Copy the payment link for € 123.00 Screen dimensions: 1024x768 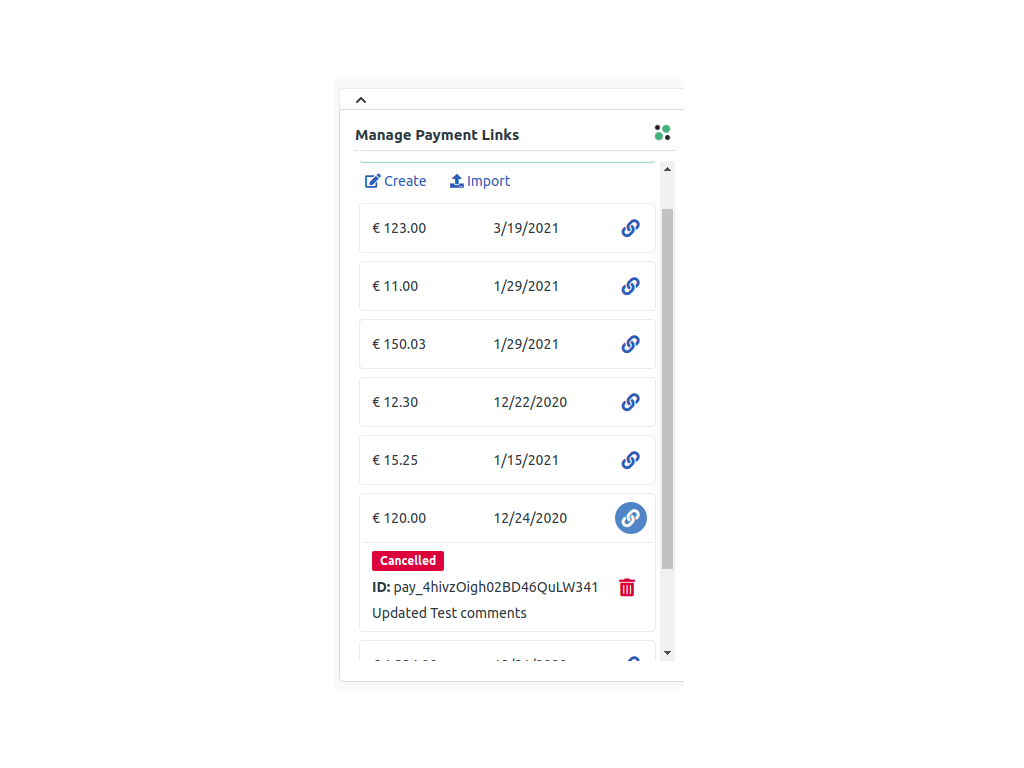click(630, 228)
